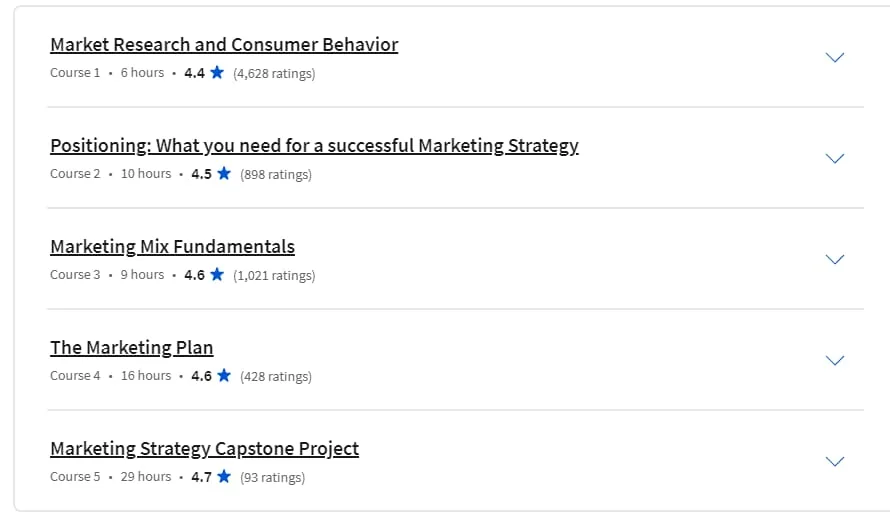Image resolution: width=890 pixels, height=512 pixels.
Task: Open The Marketing Plan course link
Action: pos(132,347)
